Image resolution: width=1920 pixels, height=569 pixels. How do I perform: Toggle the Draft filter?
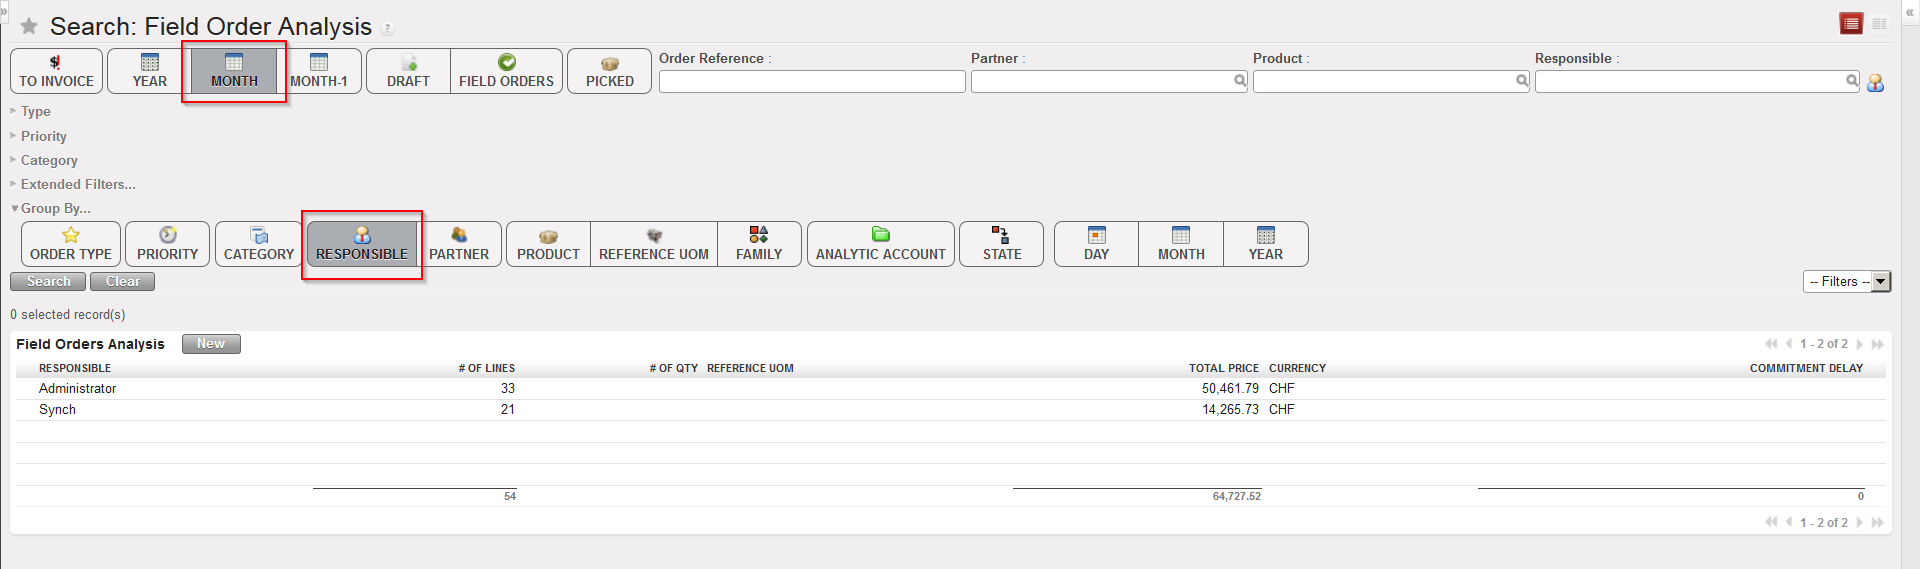pos(408,71)
